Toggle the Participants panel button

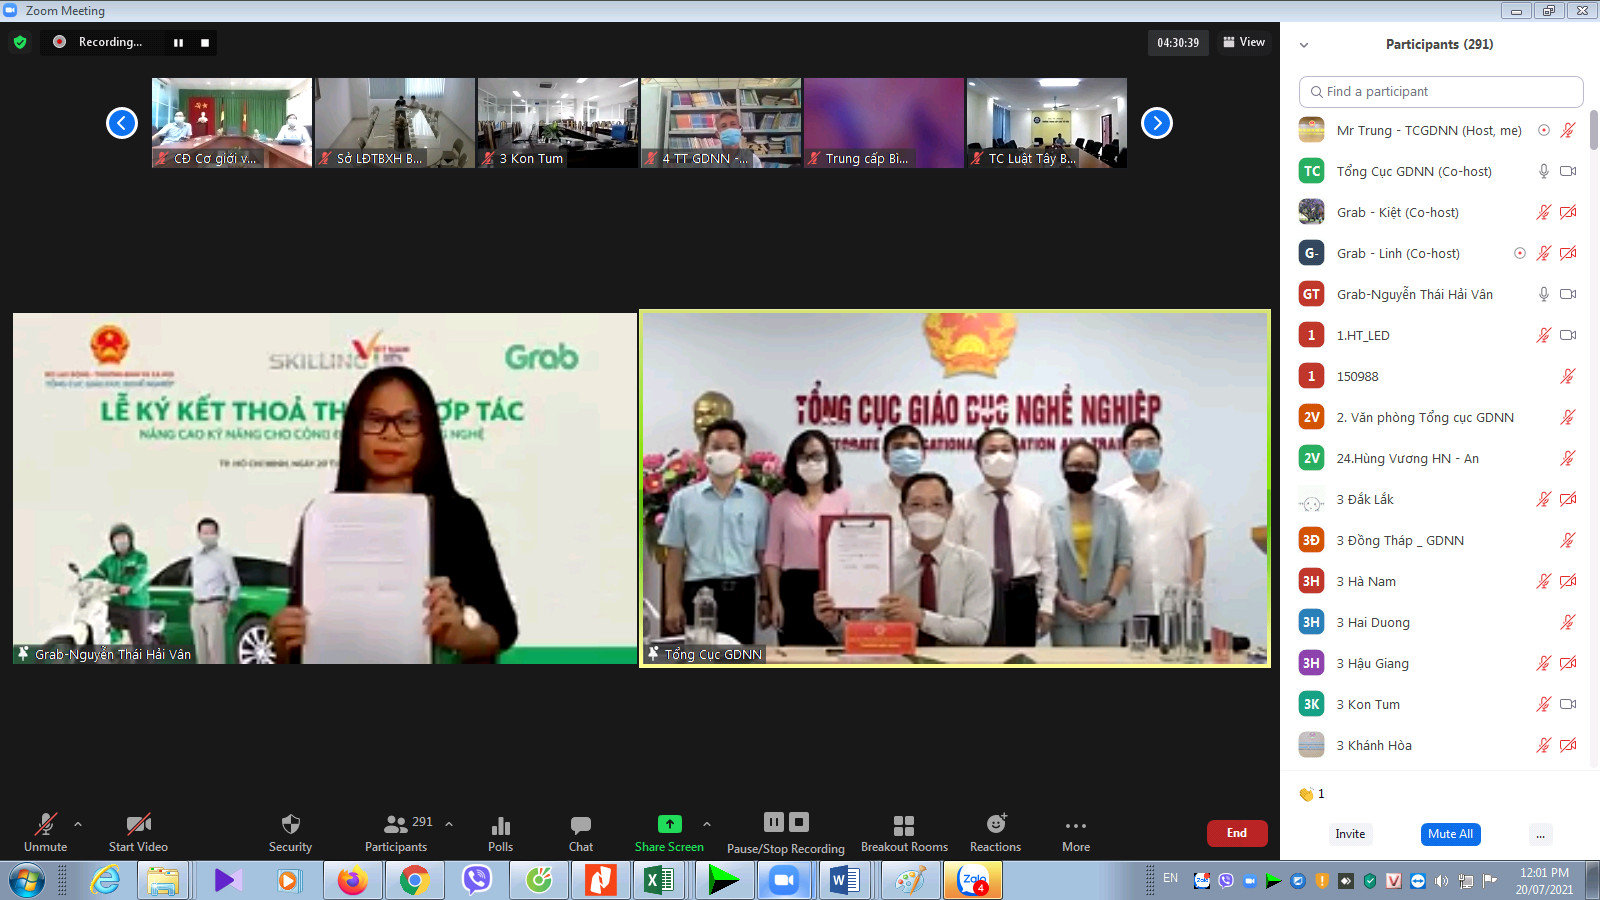[x=396, y=833]
